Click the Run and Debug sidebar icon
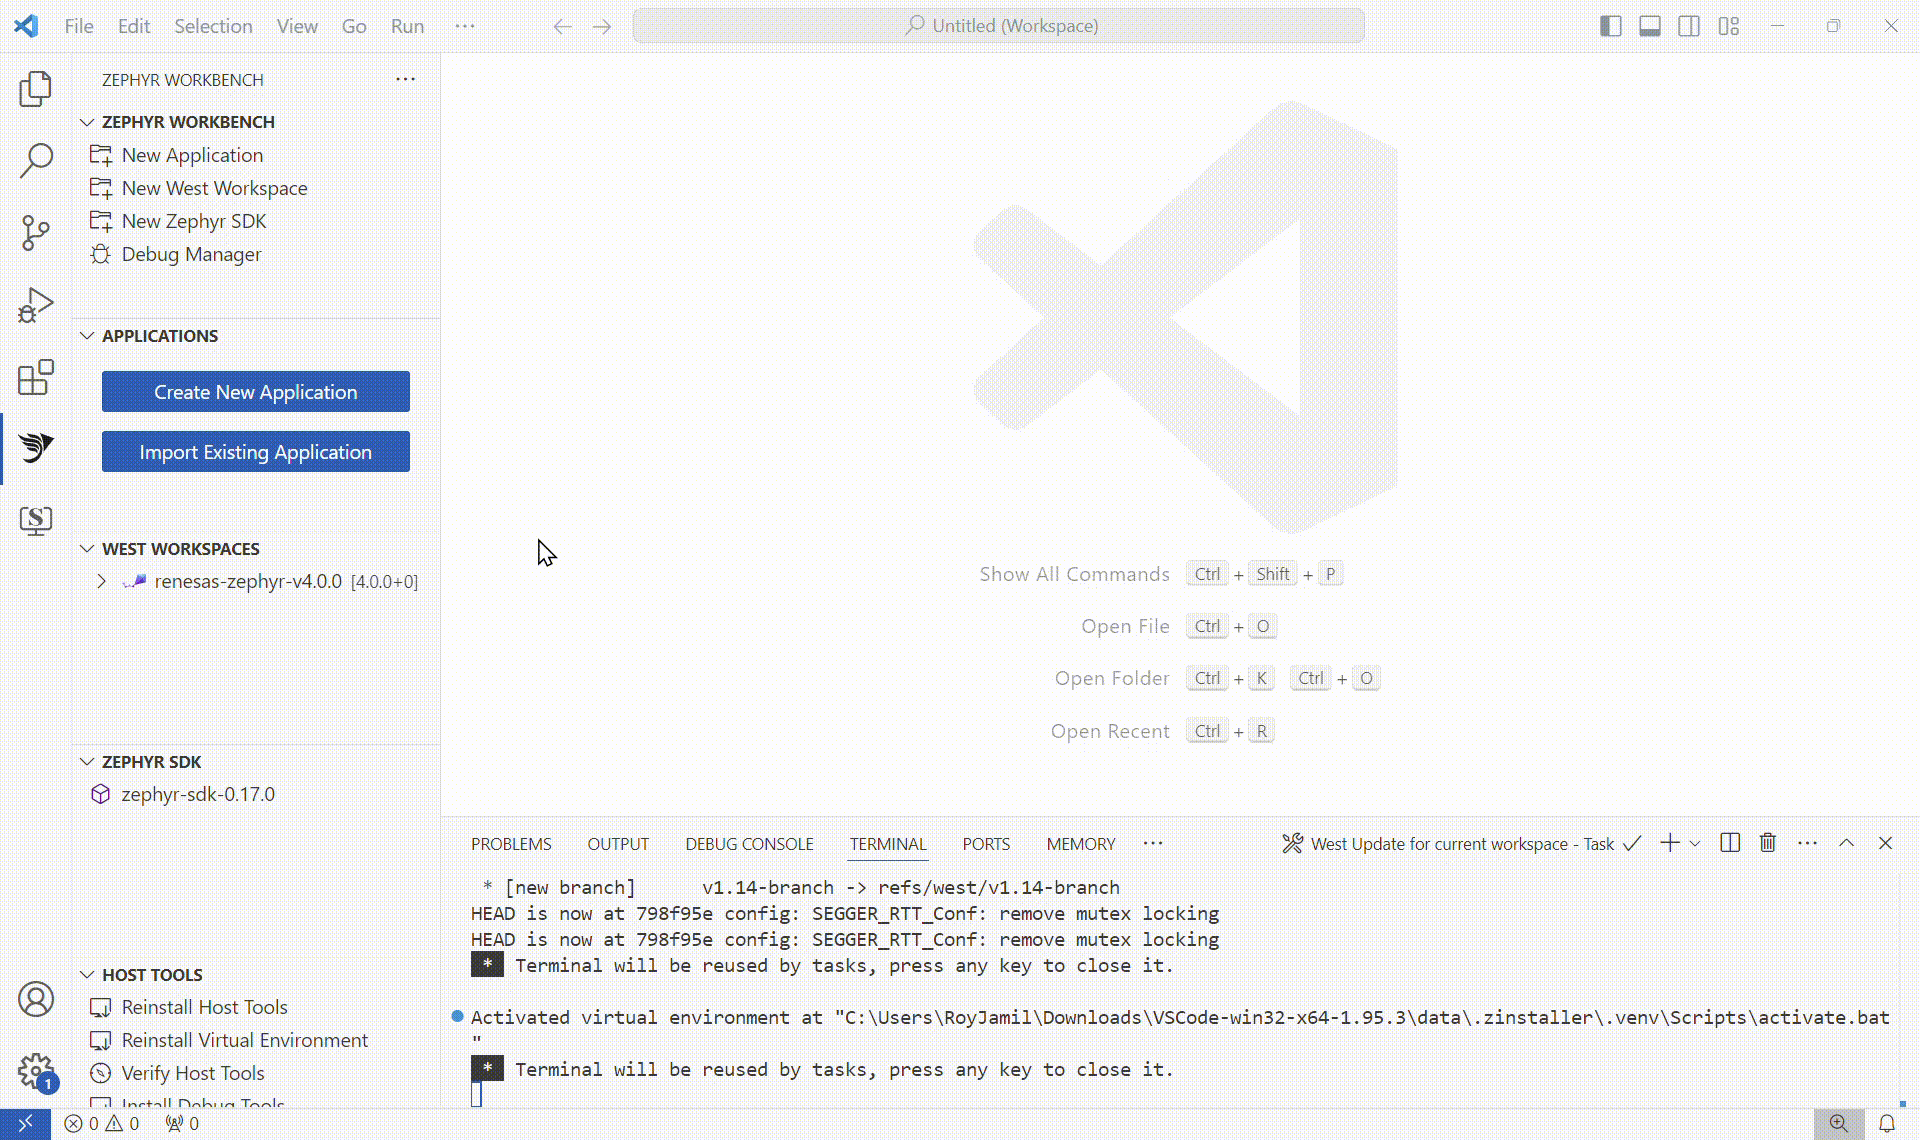The image size is (1920, 1140). (x=37, y=305)
